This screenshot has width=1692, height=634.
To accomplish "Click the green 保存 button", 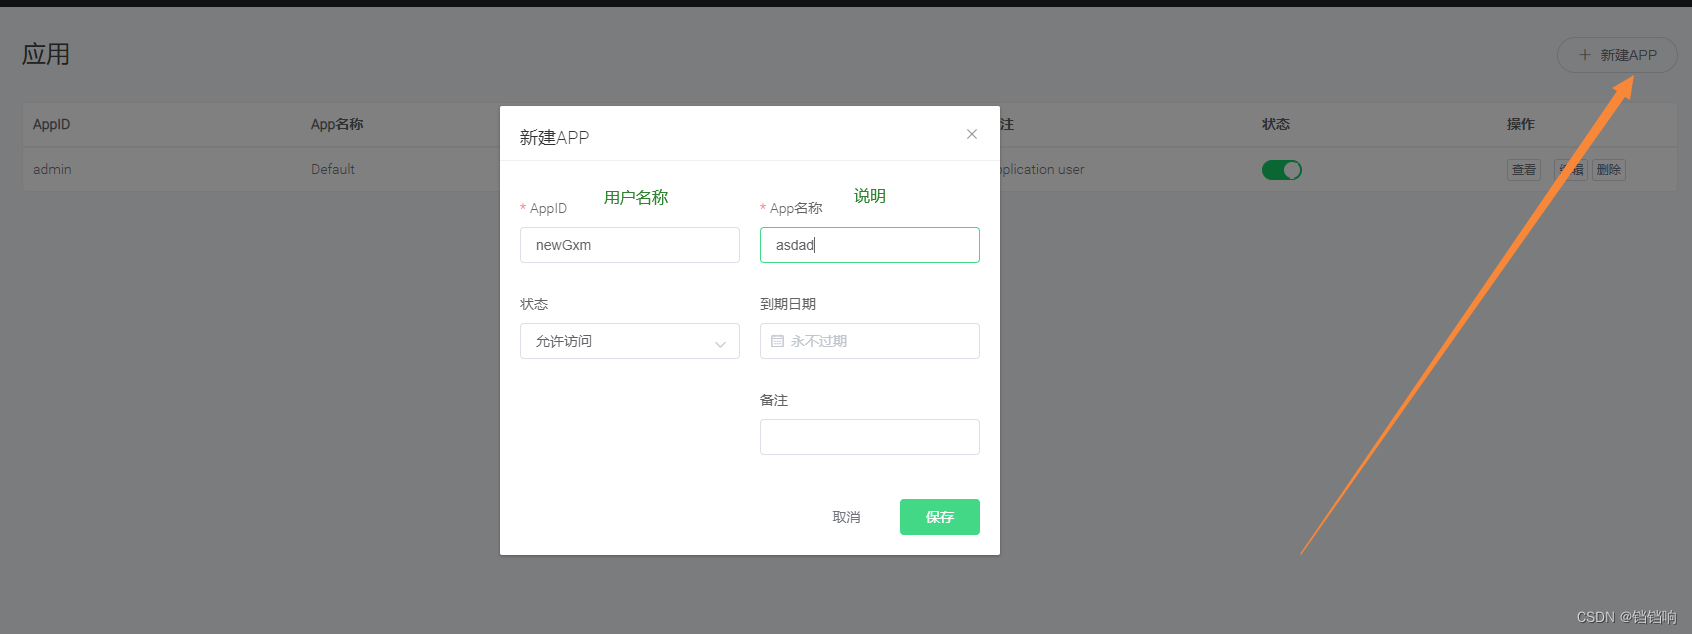I will coord(940,517).
